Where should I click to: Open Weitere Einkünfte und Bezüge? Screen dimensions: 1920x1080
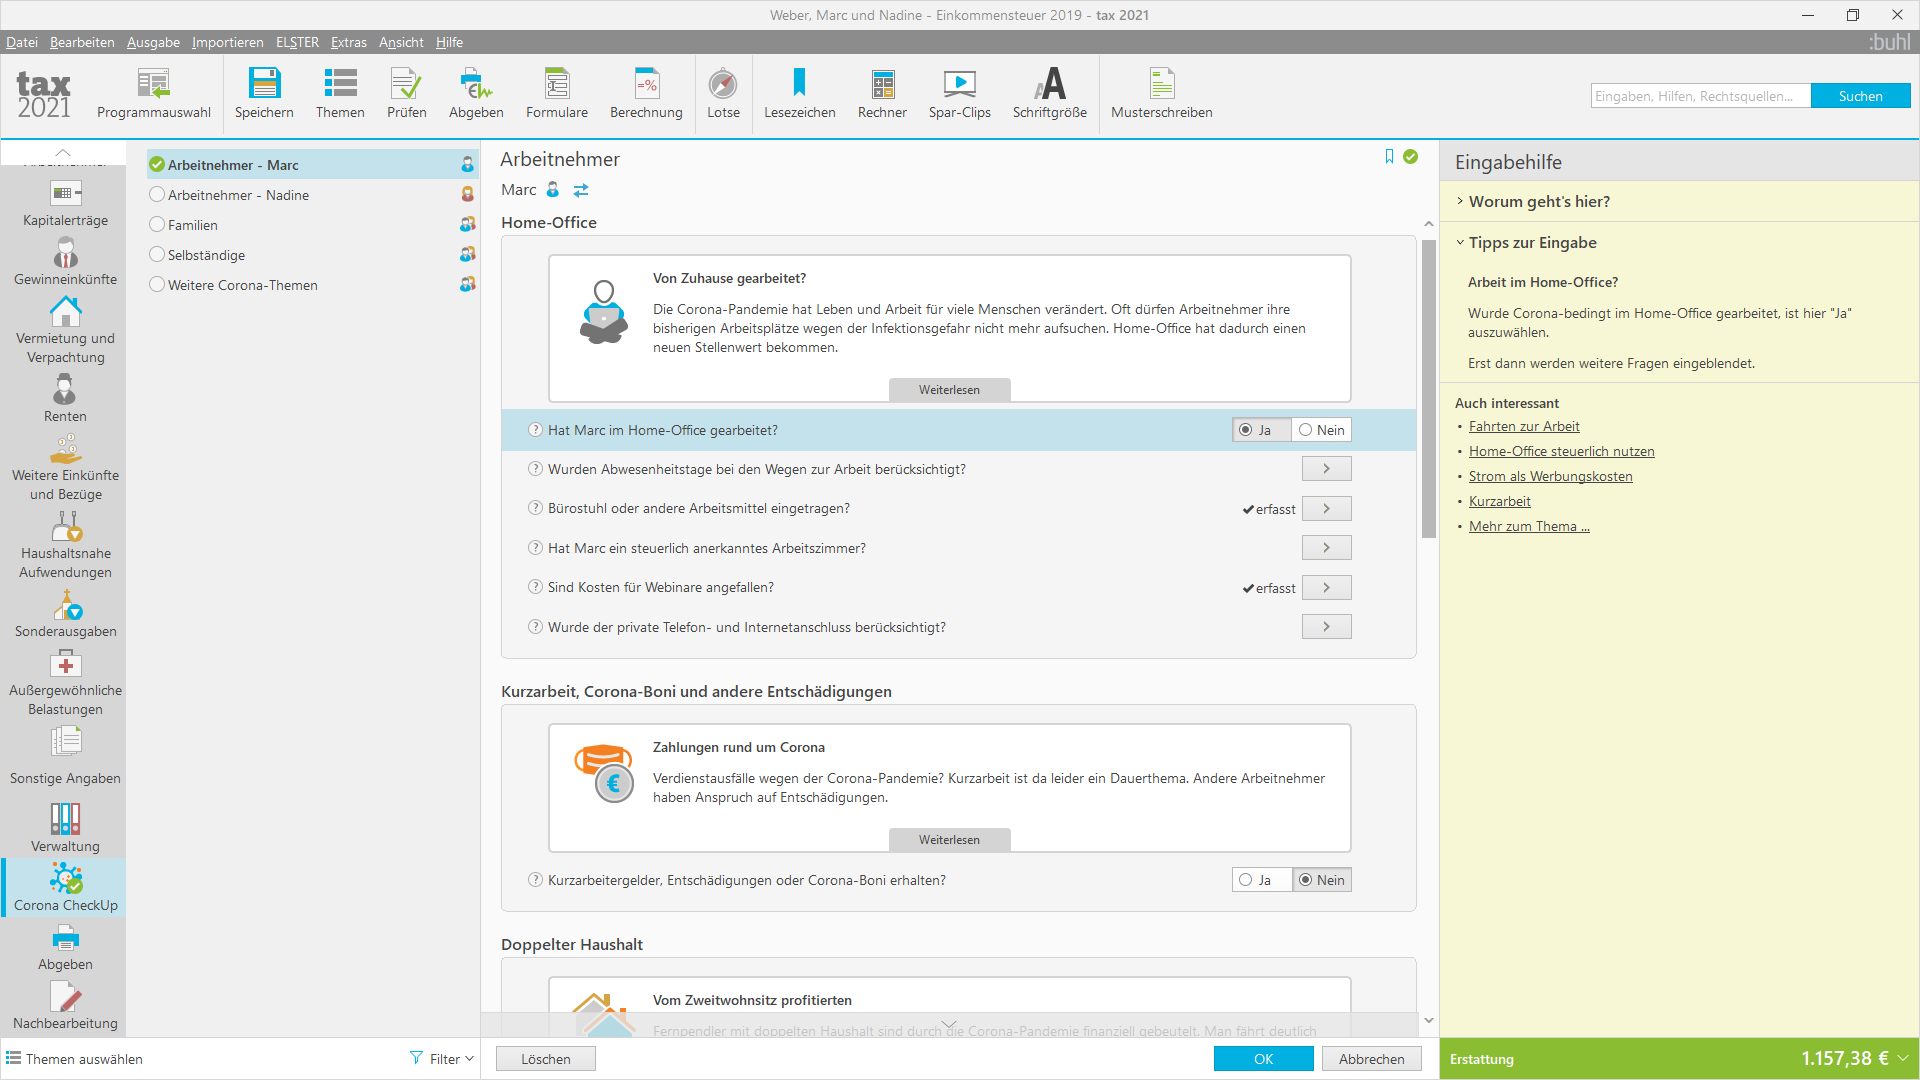click(x=65, y=468)
